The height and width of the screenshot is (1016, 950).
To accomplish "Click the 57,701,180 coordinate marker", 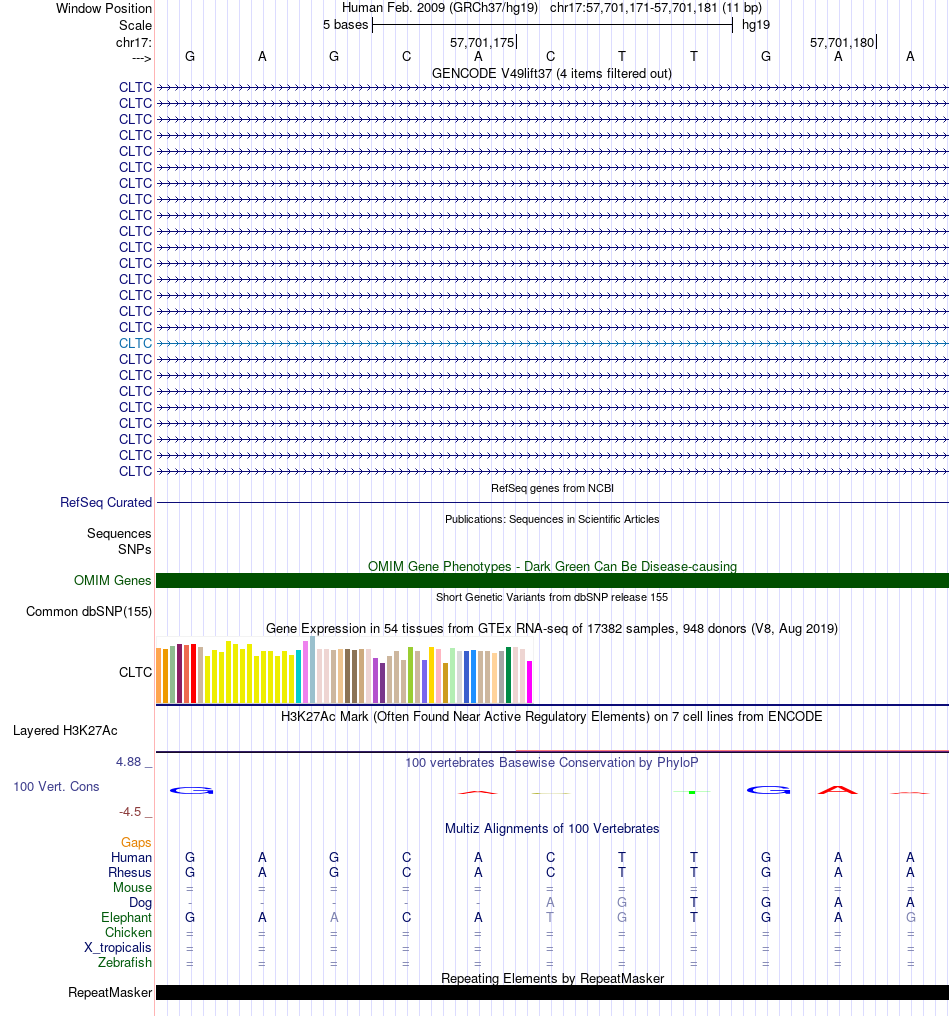I will tap(842, 42).
